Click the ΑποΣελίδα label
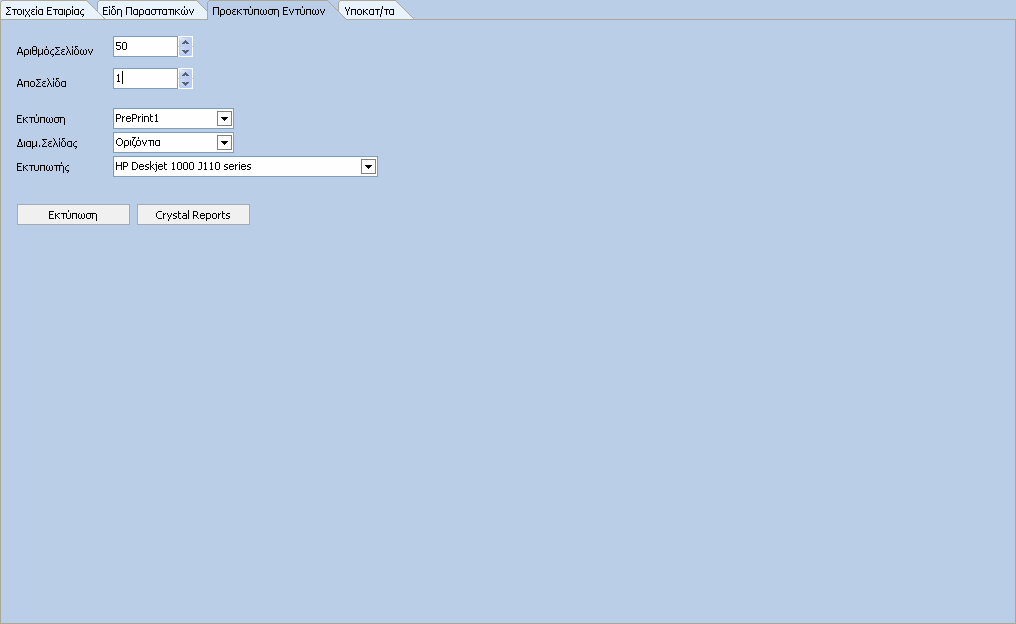Viewport: 1016px width, 624px height. coord(41,83)
